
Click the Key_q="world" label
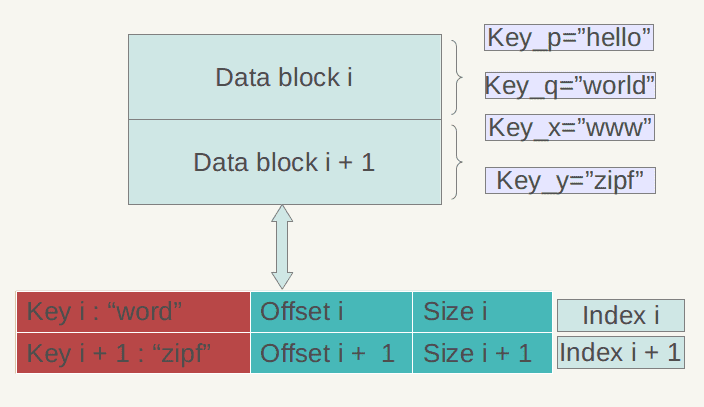[x=570, y=86]
